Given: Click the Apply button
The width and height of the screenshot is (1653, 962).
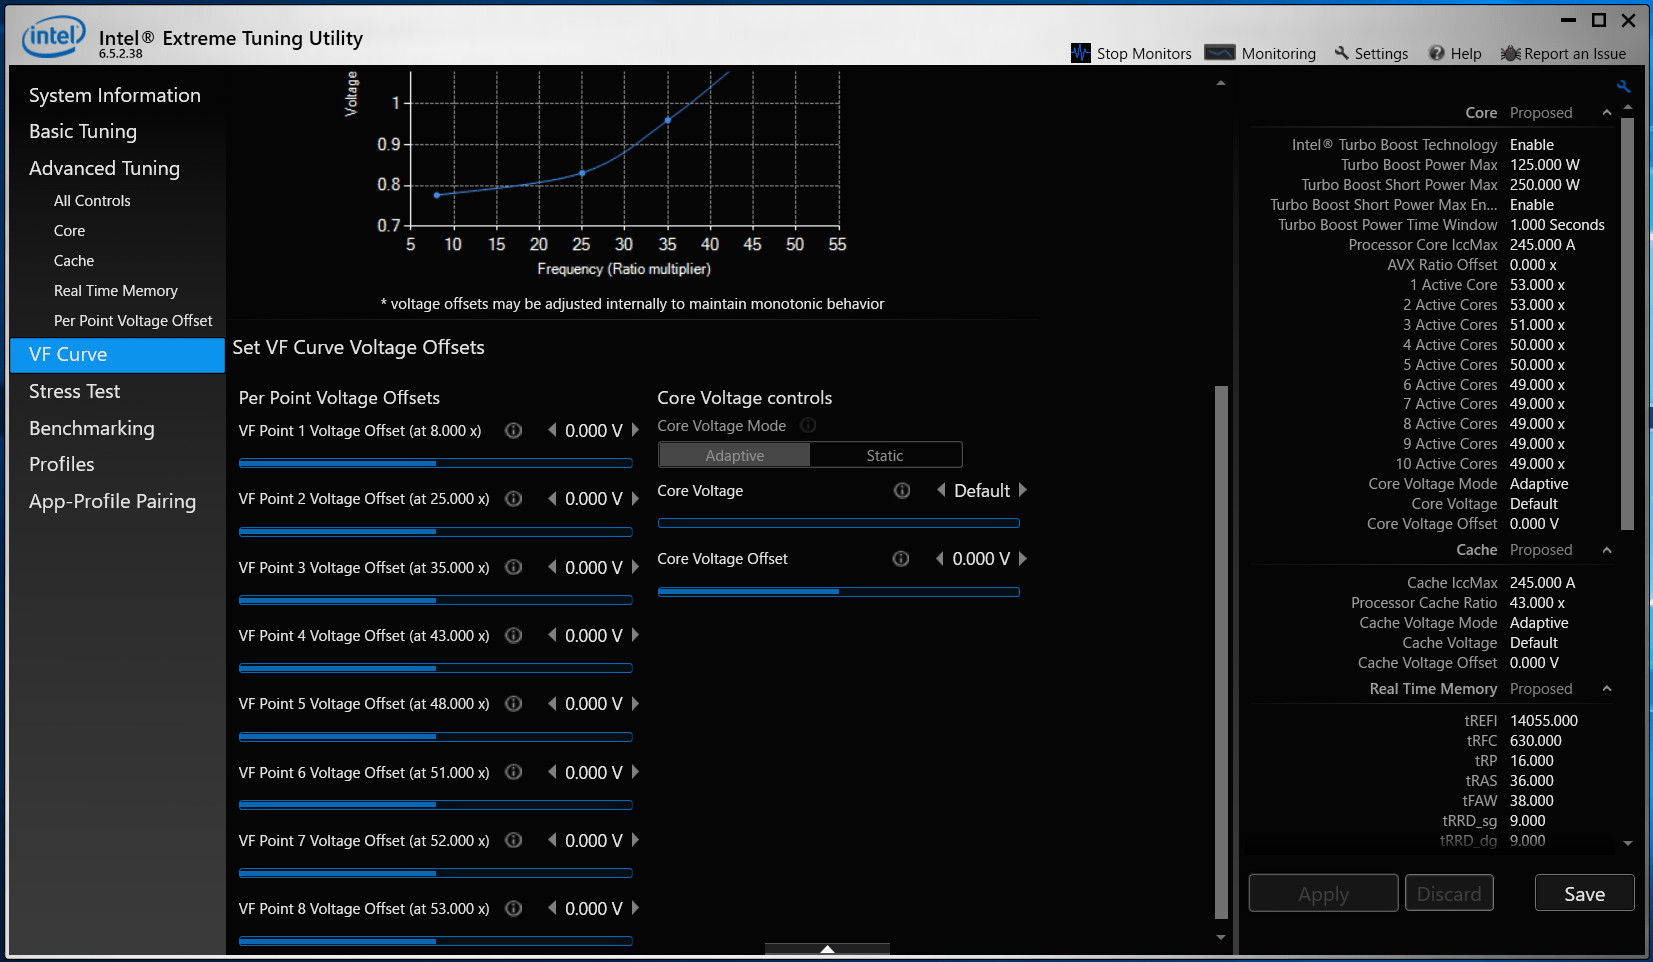Looking at the screenshot, I should [1323, 893].
